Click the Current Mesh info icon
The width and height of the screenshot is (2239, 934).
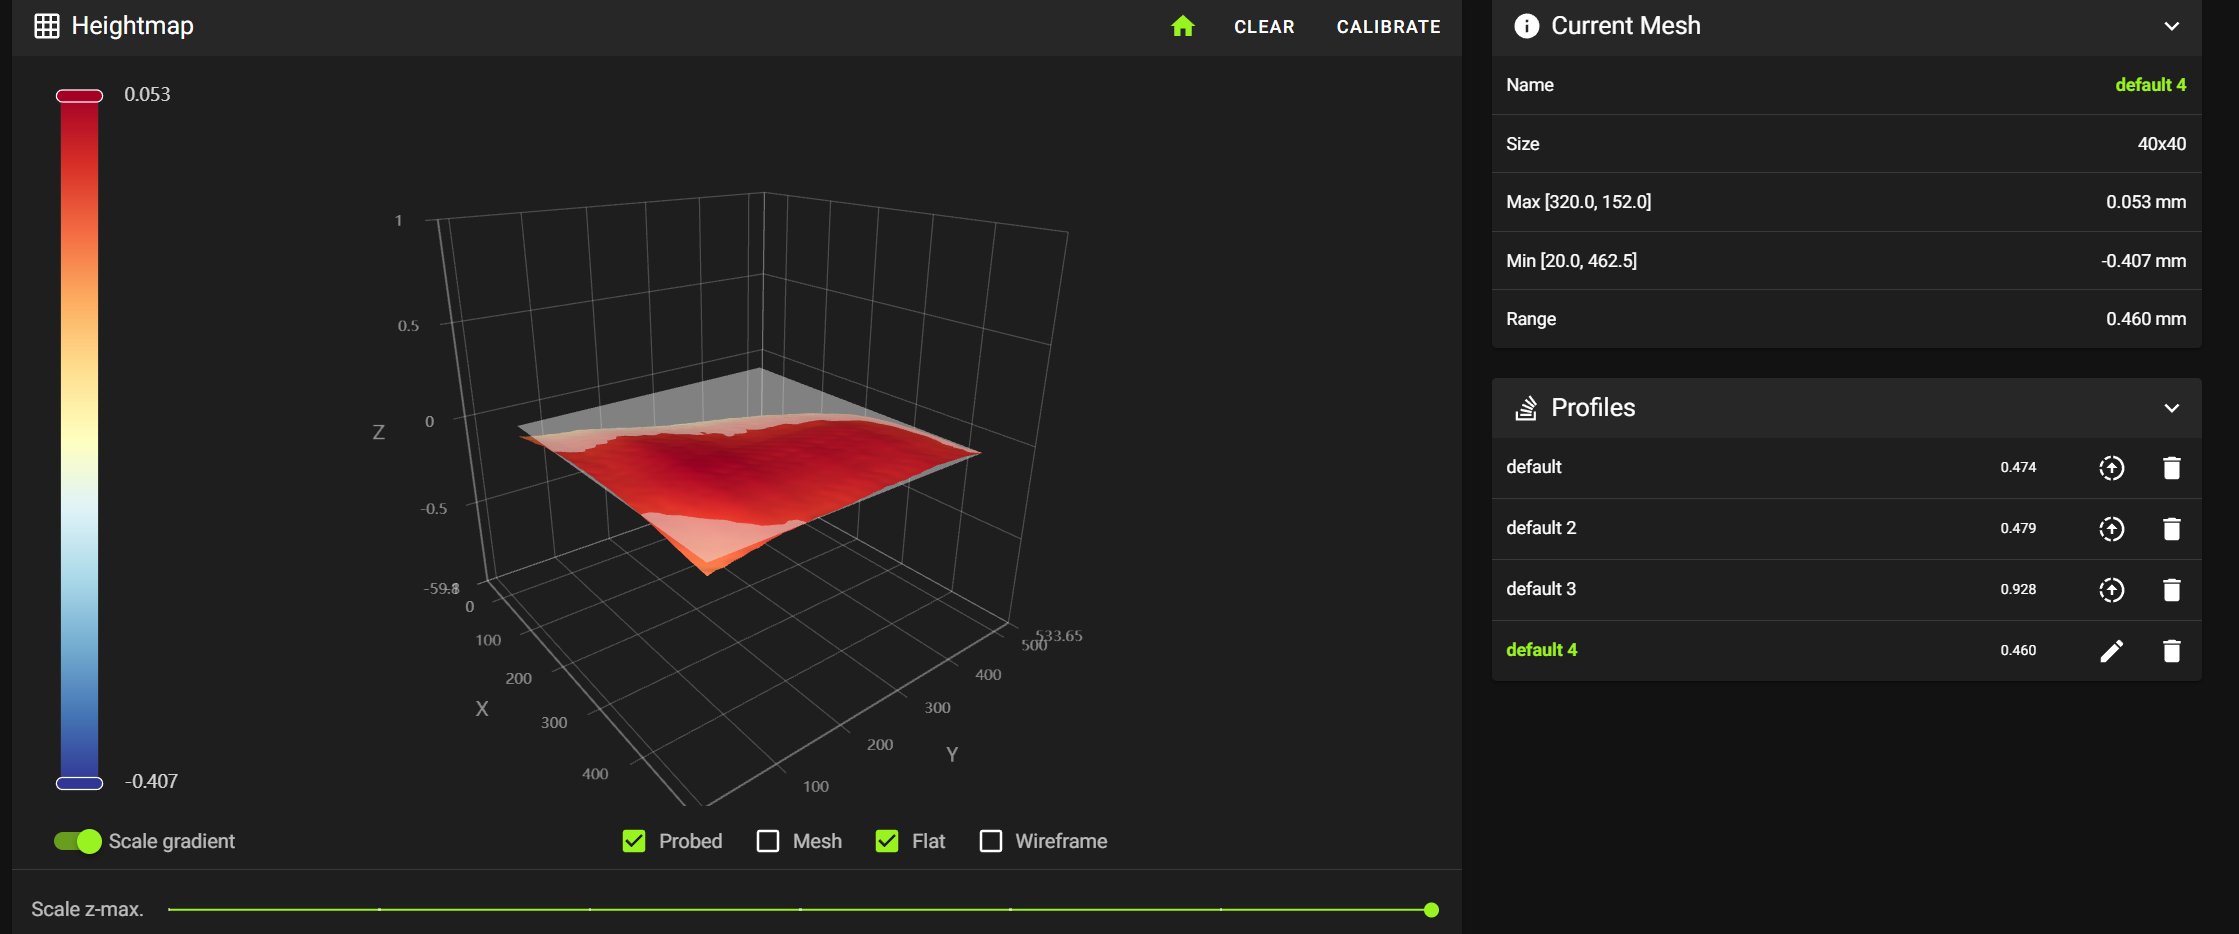(1526, 26)
